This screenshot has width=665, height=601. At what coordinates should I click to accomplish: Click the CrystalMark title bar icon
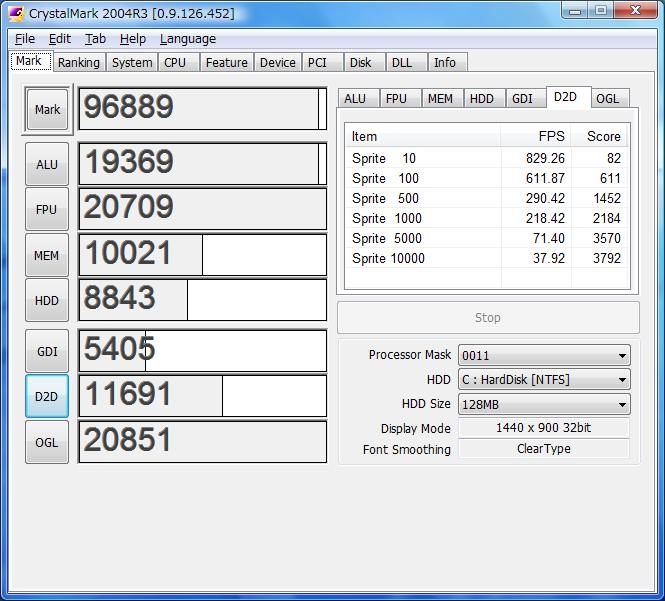[16, 13]
